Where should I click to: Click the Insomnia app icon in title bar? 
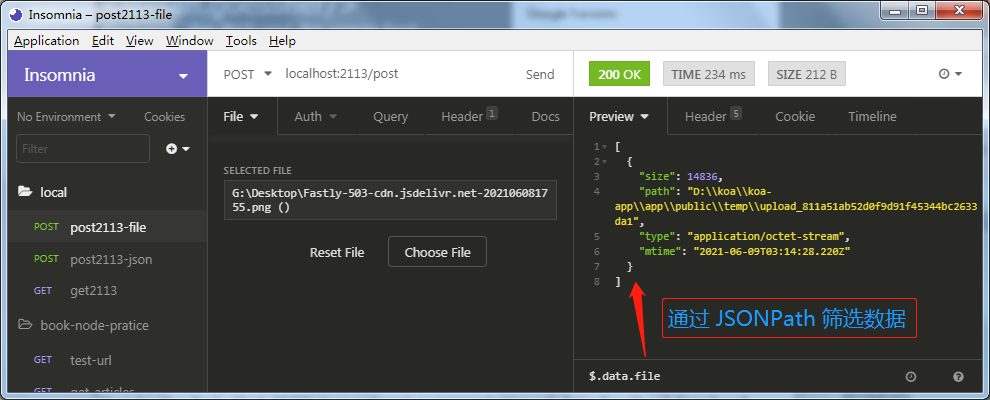[x=16, y=15]
